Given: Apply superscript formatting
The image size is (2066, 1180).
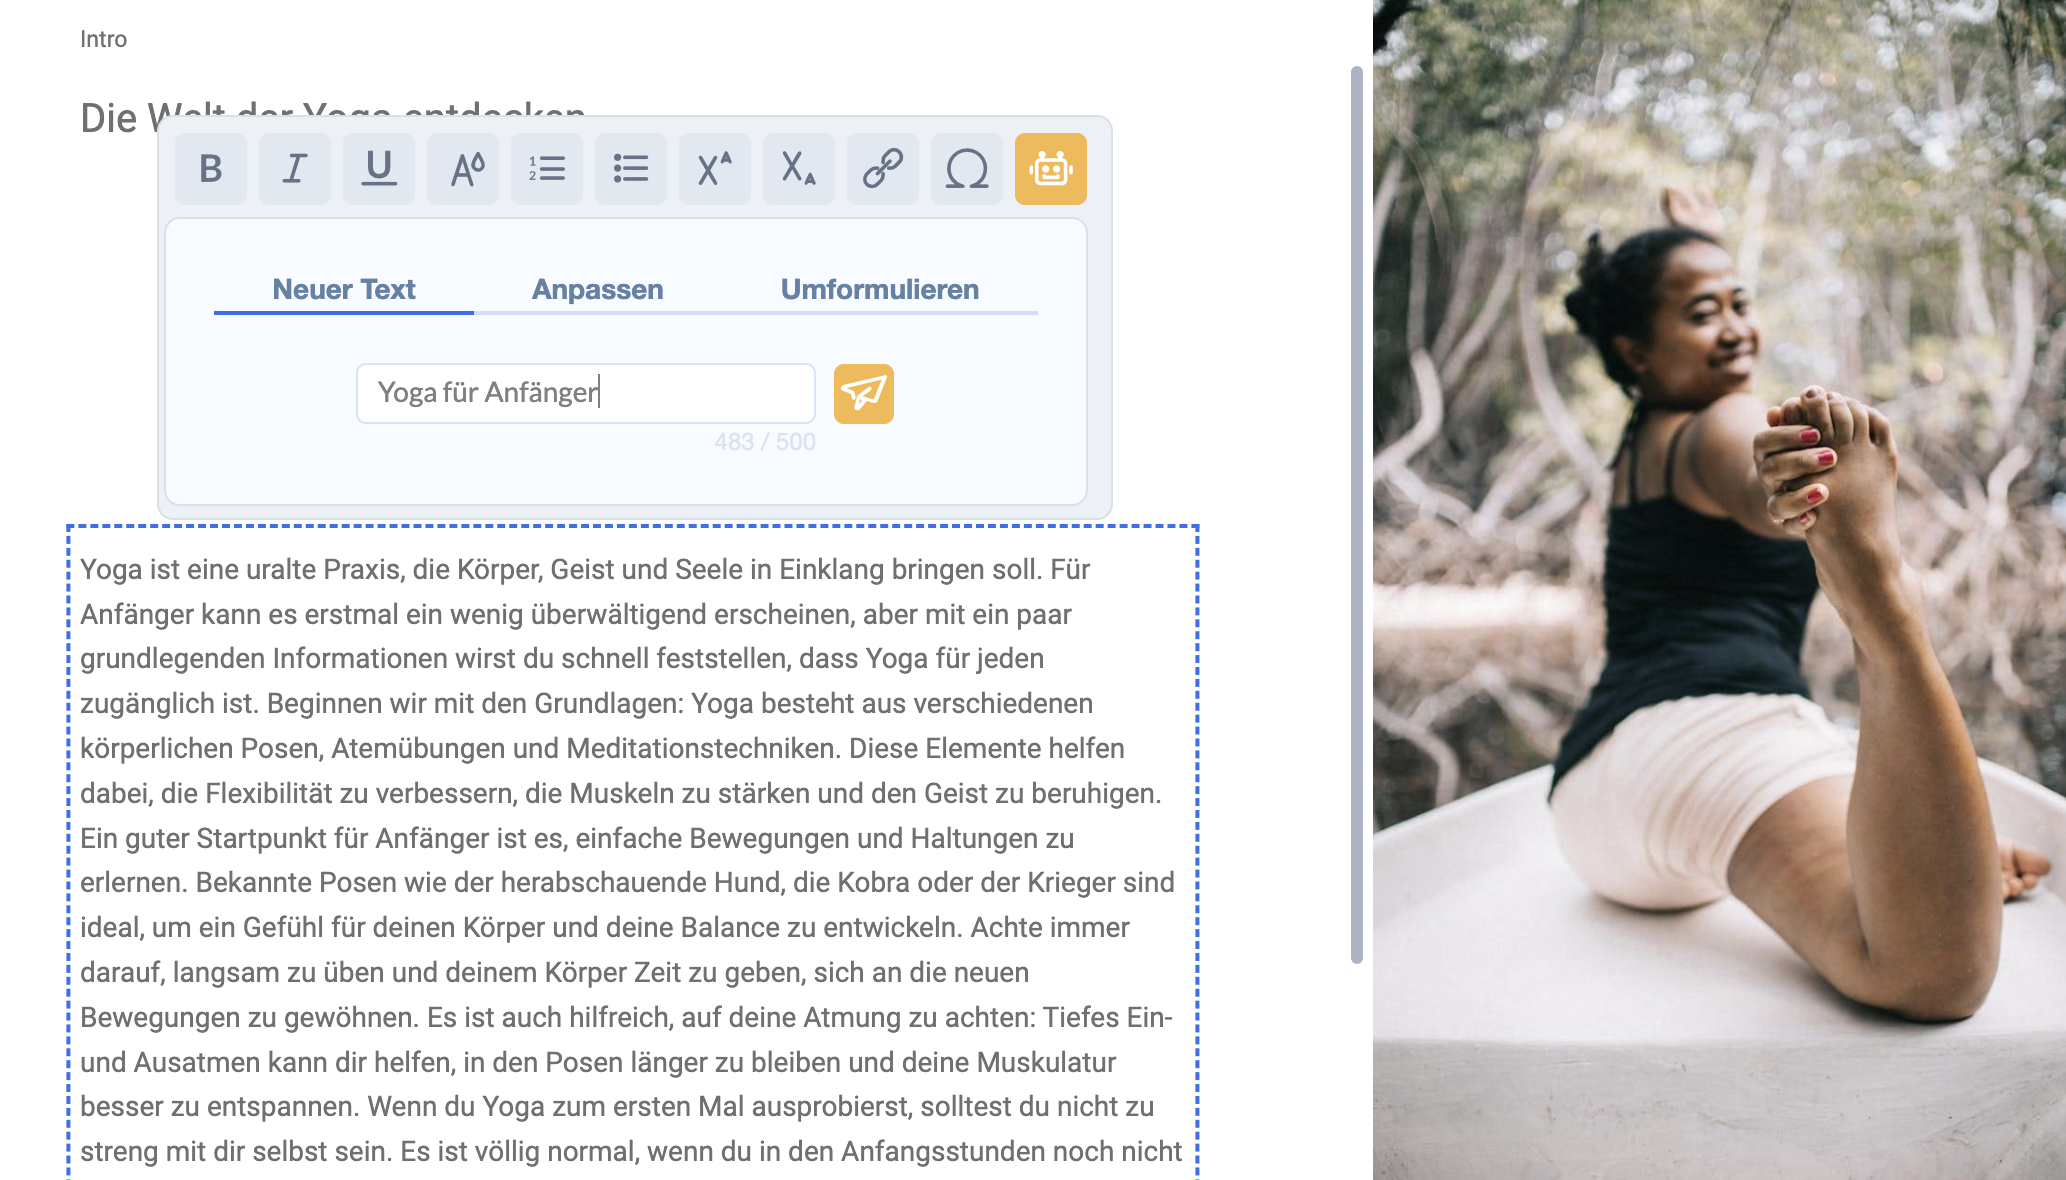Looking at the screenshot, I should coord(714,169).
